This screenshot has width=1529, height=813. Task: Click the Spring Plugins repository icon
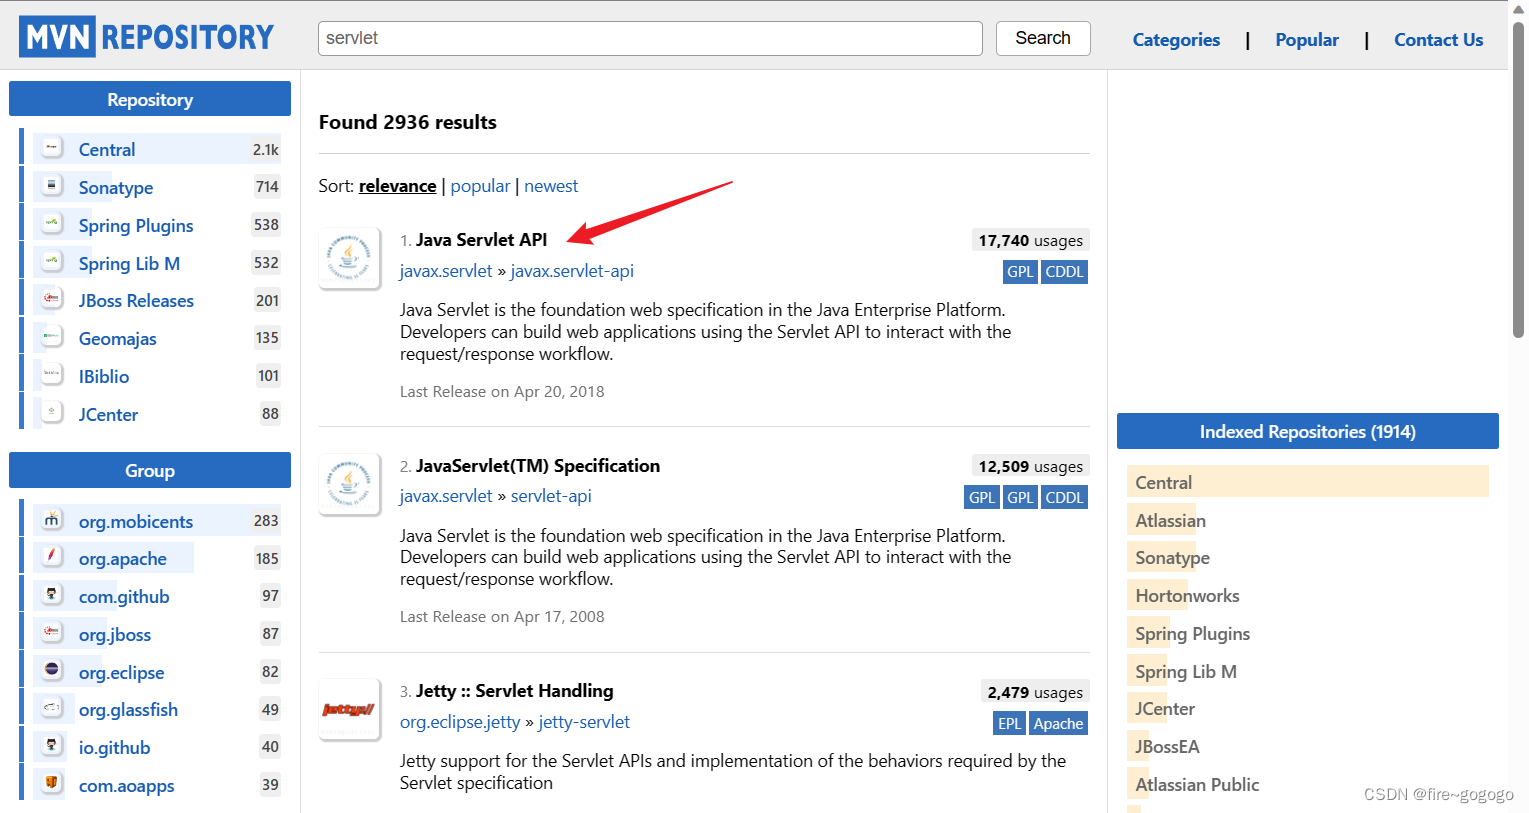(x=52, y=224)
